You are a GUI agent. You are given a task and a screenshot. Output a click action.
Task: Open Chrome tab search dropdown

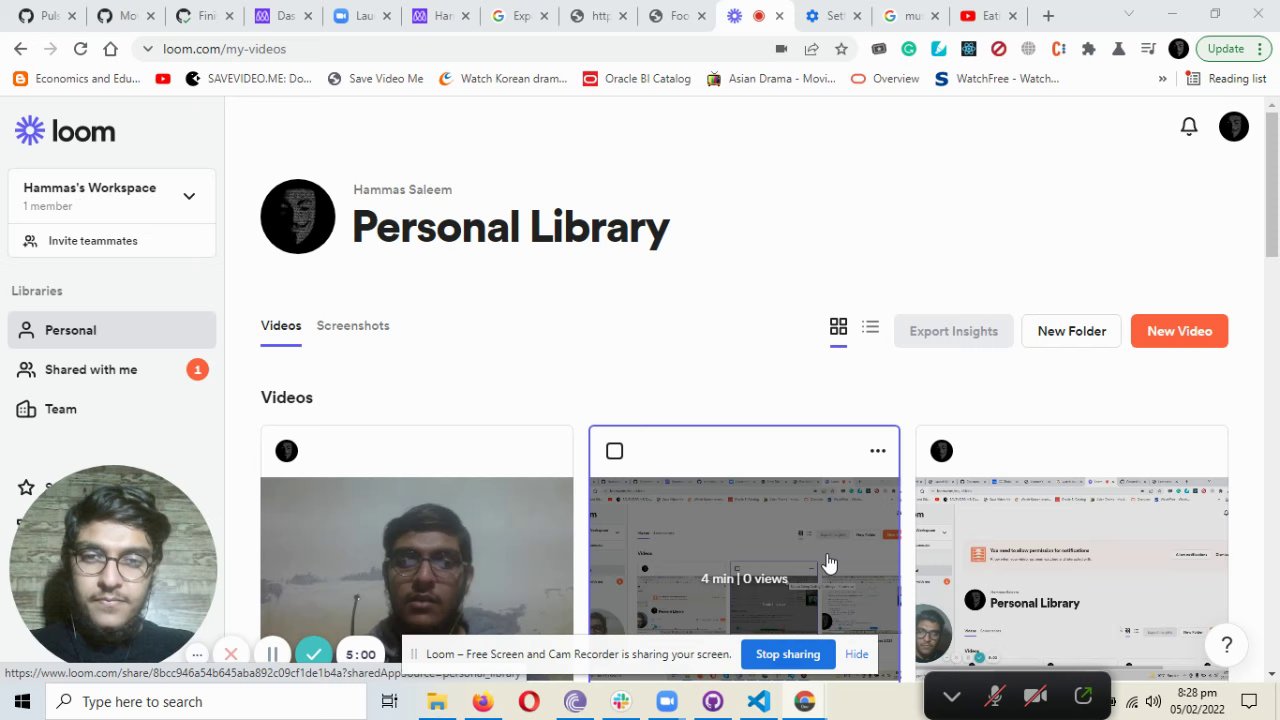[x=1128, y=13]
